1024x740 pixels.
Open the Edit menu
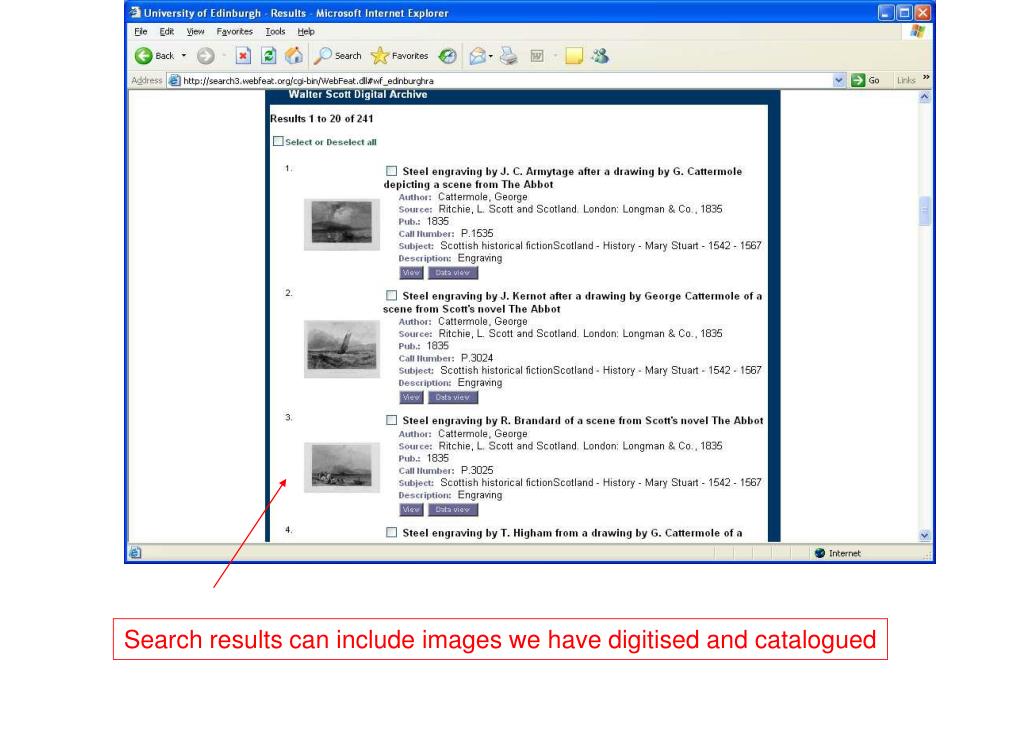167,31
